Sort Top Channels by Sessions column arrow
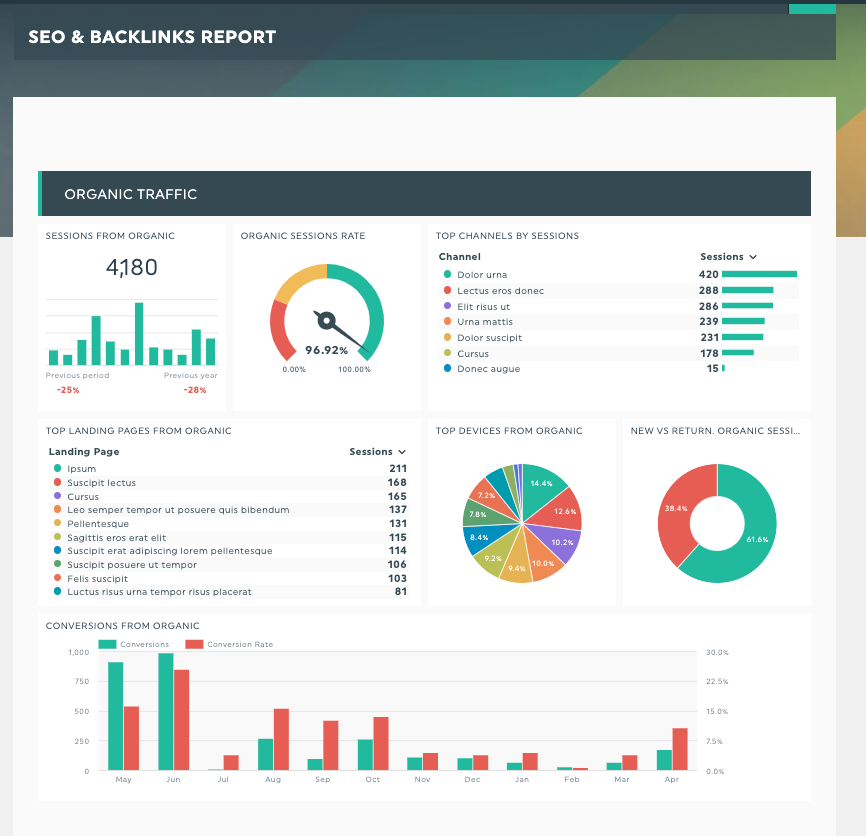Viewport: 866px width, 836px height. coord(753,257)
